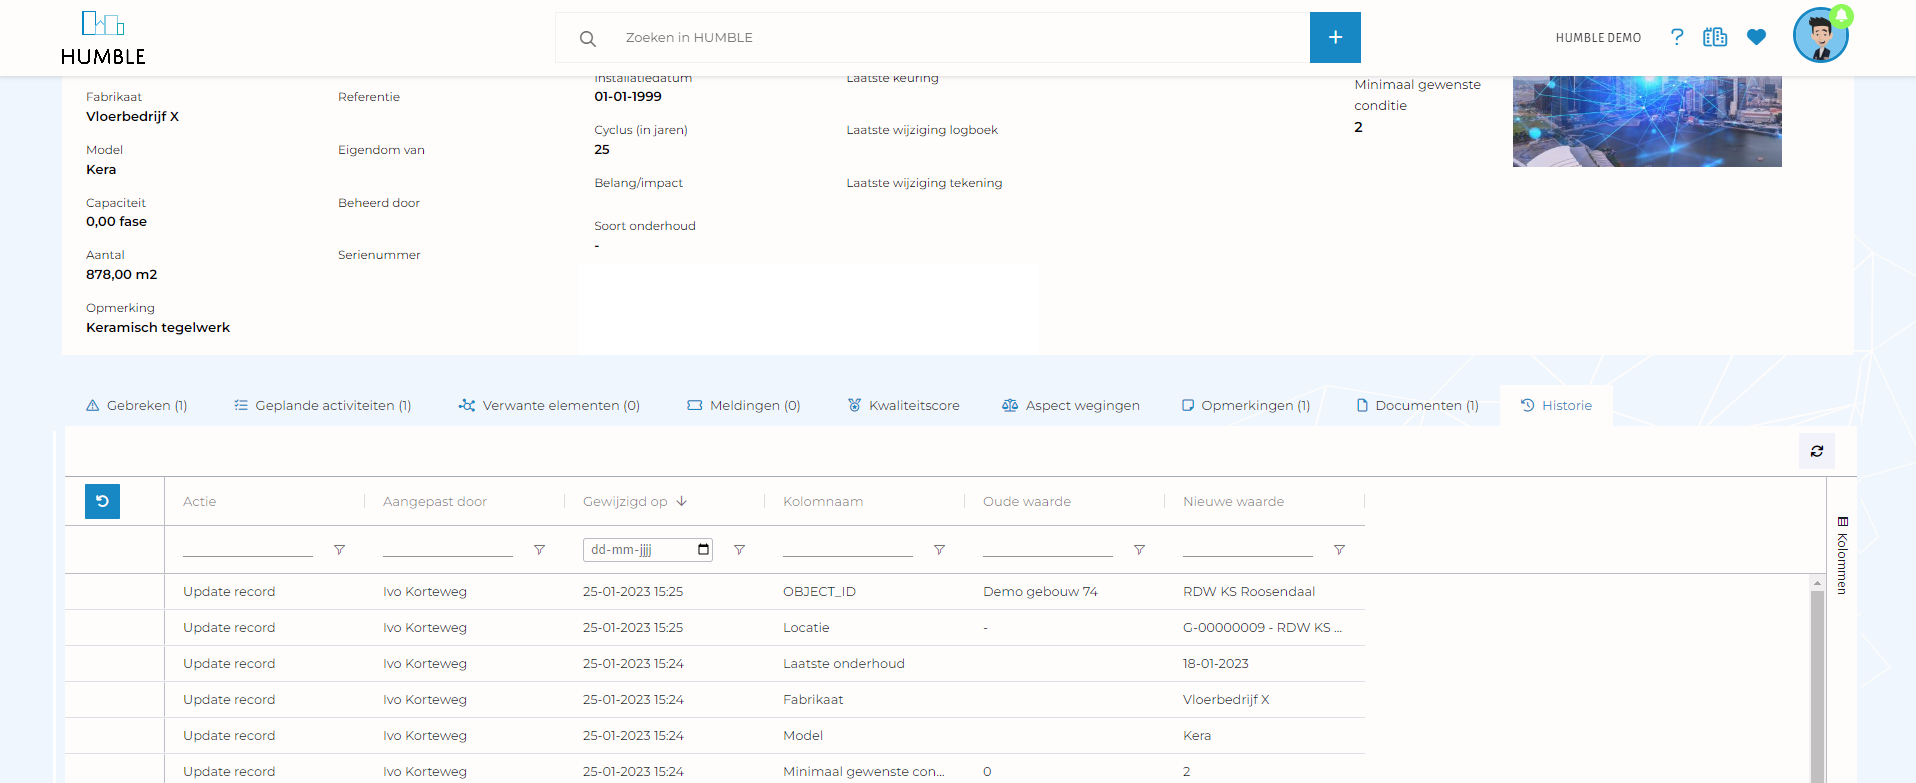Open the buildings overview icon

[x=1715, y=37]
